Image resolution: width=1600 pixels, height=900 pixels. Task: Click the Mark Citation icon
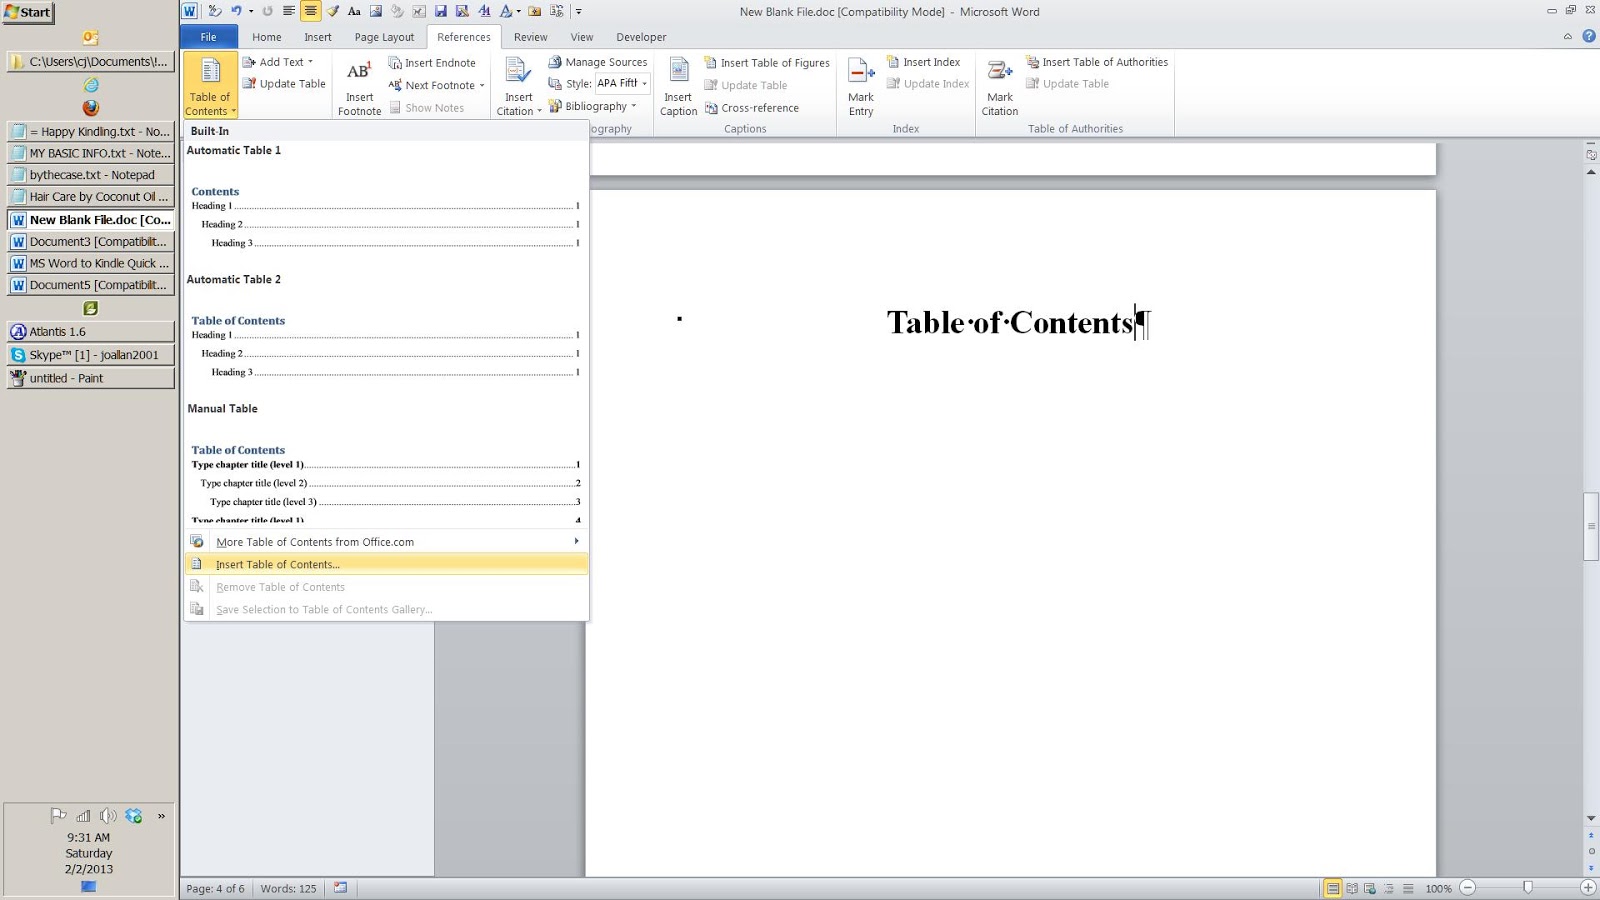[999, 85]
